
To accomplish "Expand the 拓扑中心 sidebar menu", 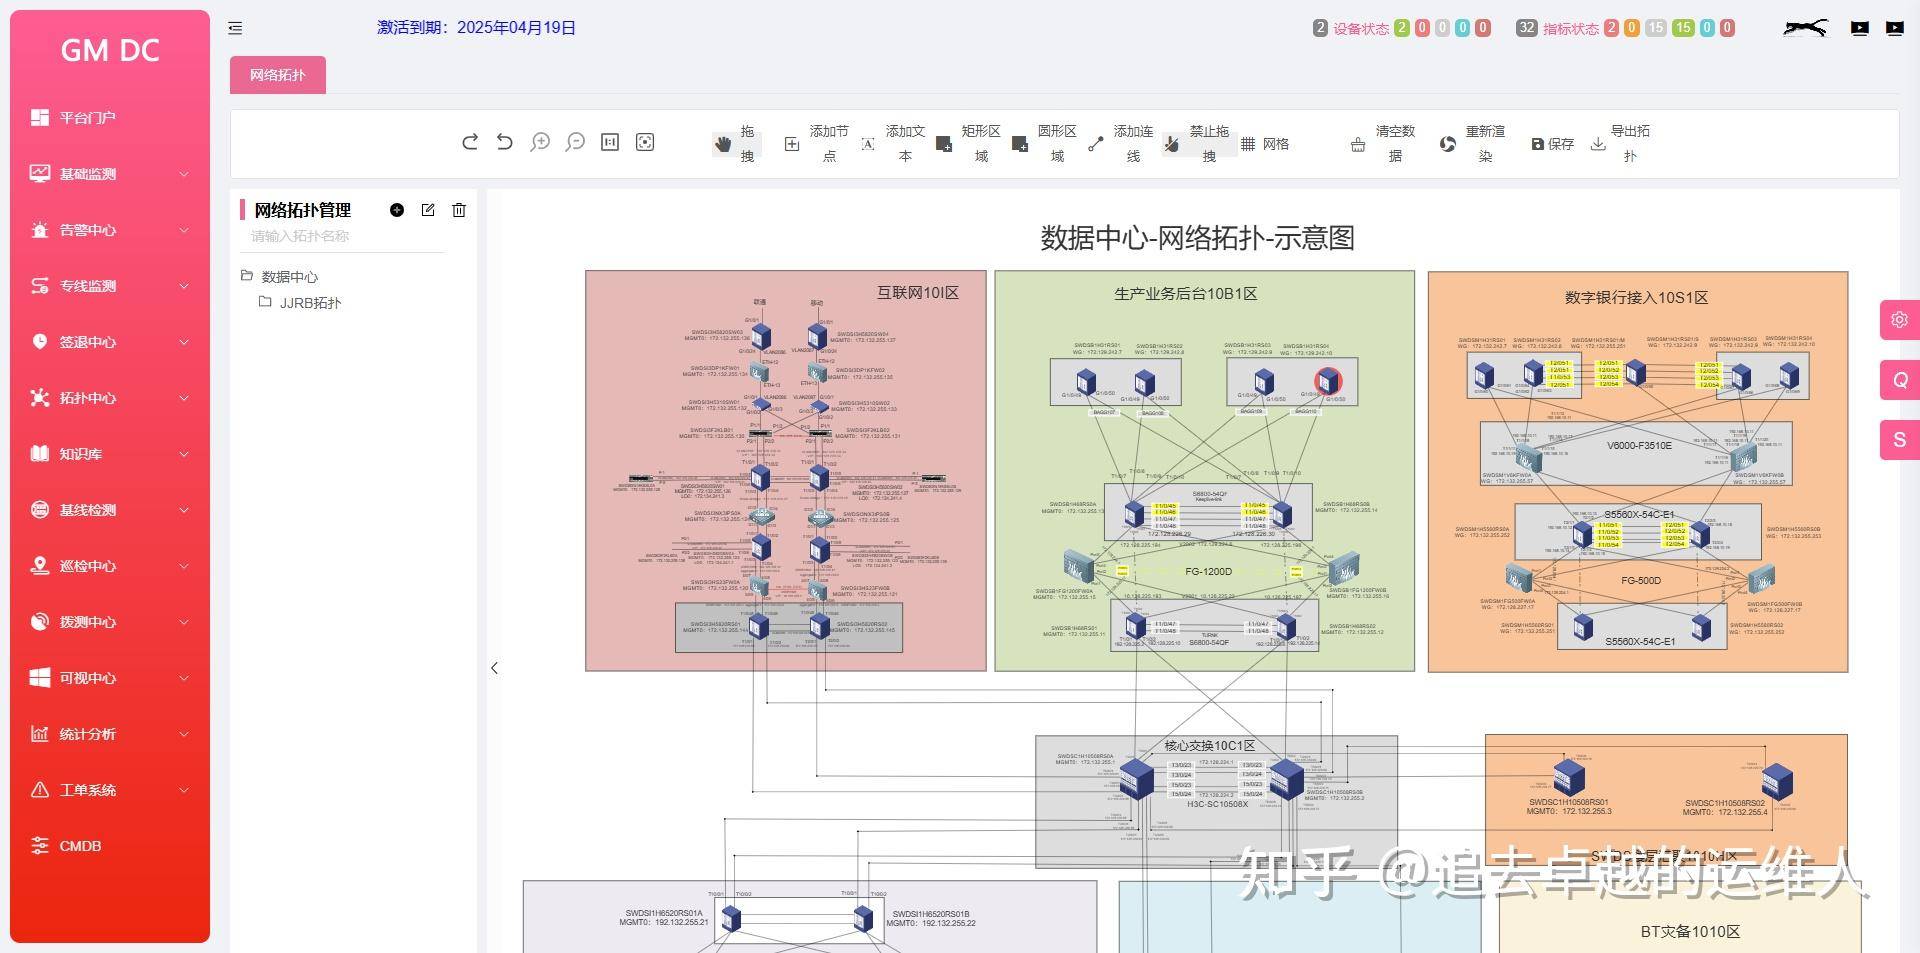I will pyautogui.click(x=110, y=398).
